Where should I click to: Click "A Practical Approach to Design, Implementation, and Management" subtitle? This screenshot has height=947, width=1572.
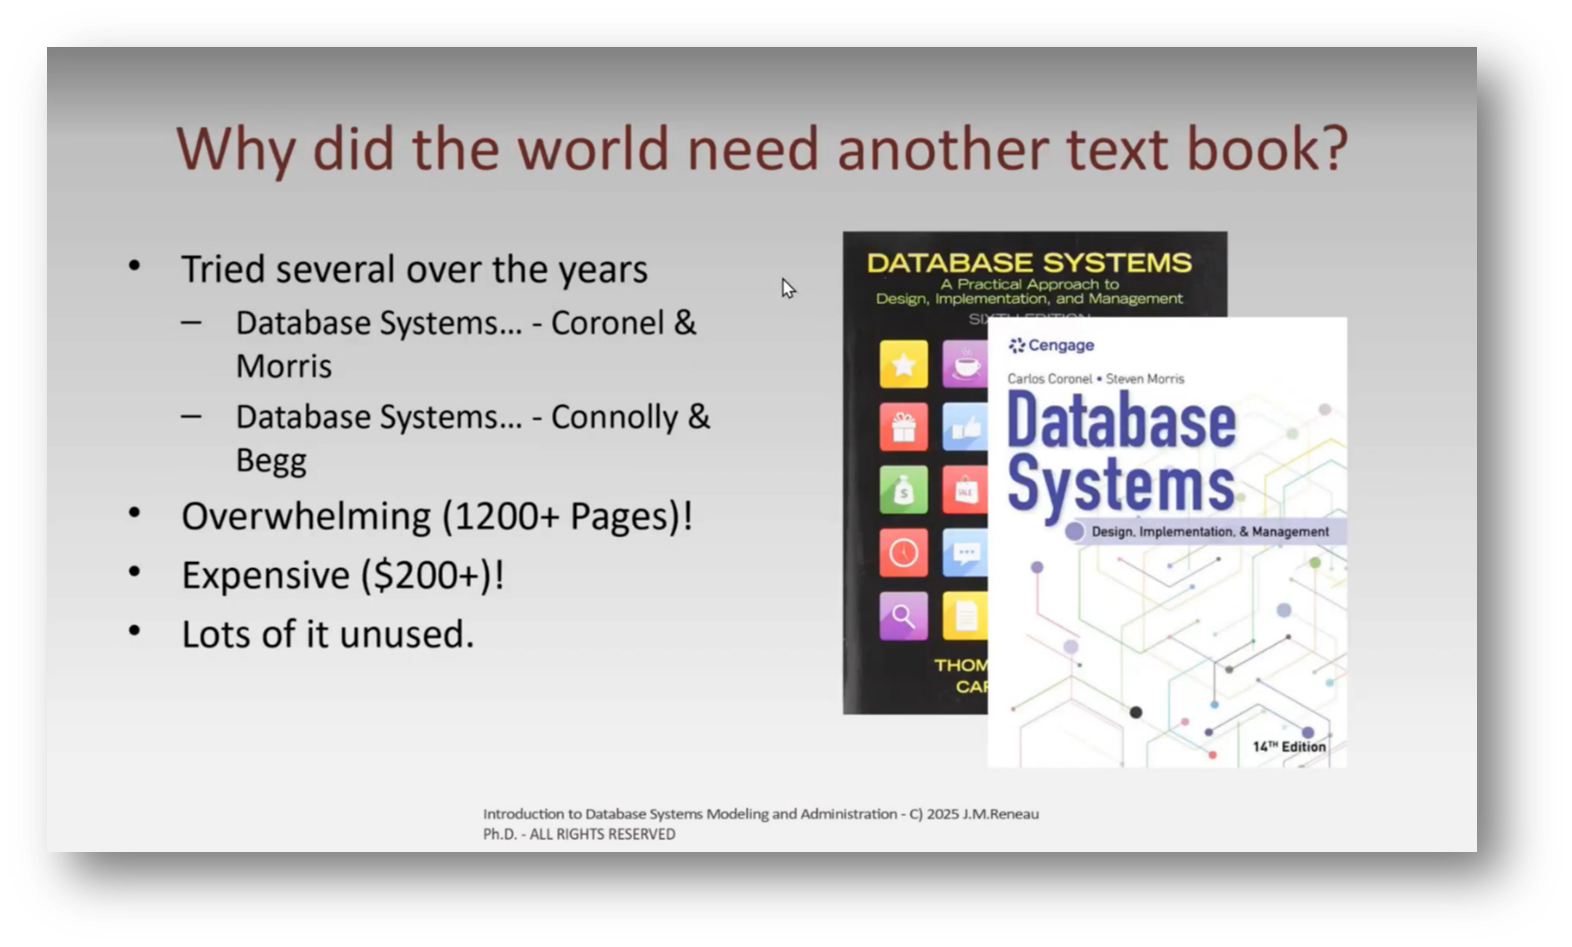click(1029, 291)
